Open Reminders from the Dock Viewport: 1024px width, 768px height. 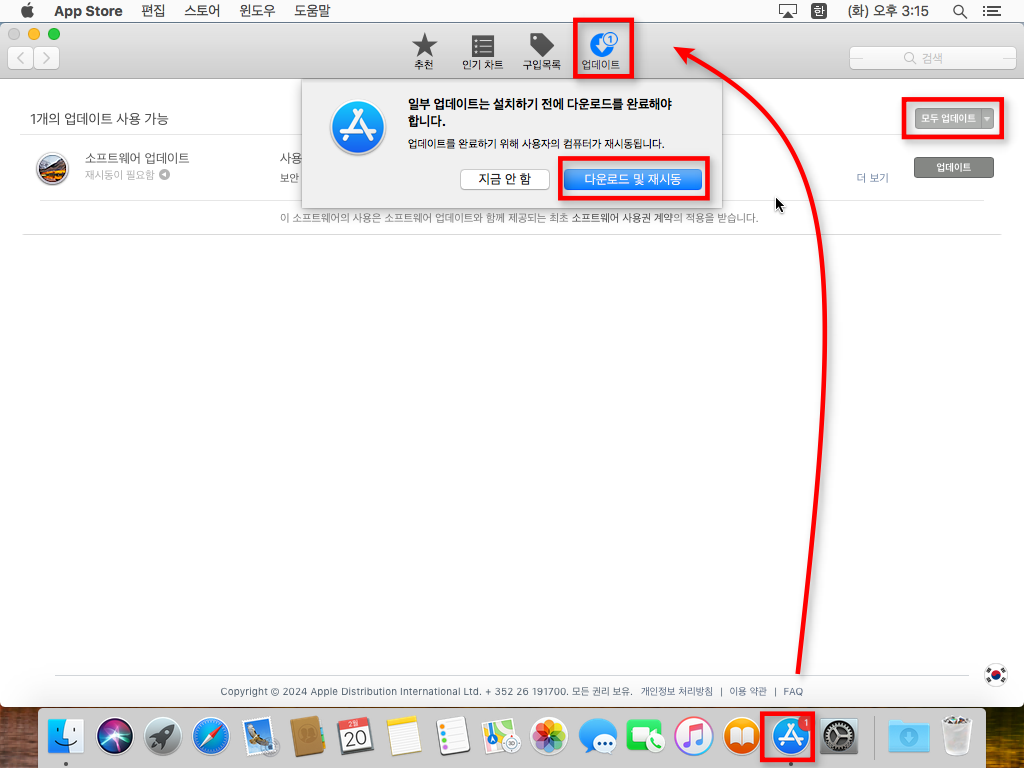[x=452, y=736]
